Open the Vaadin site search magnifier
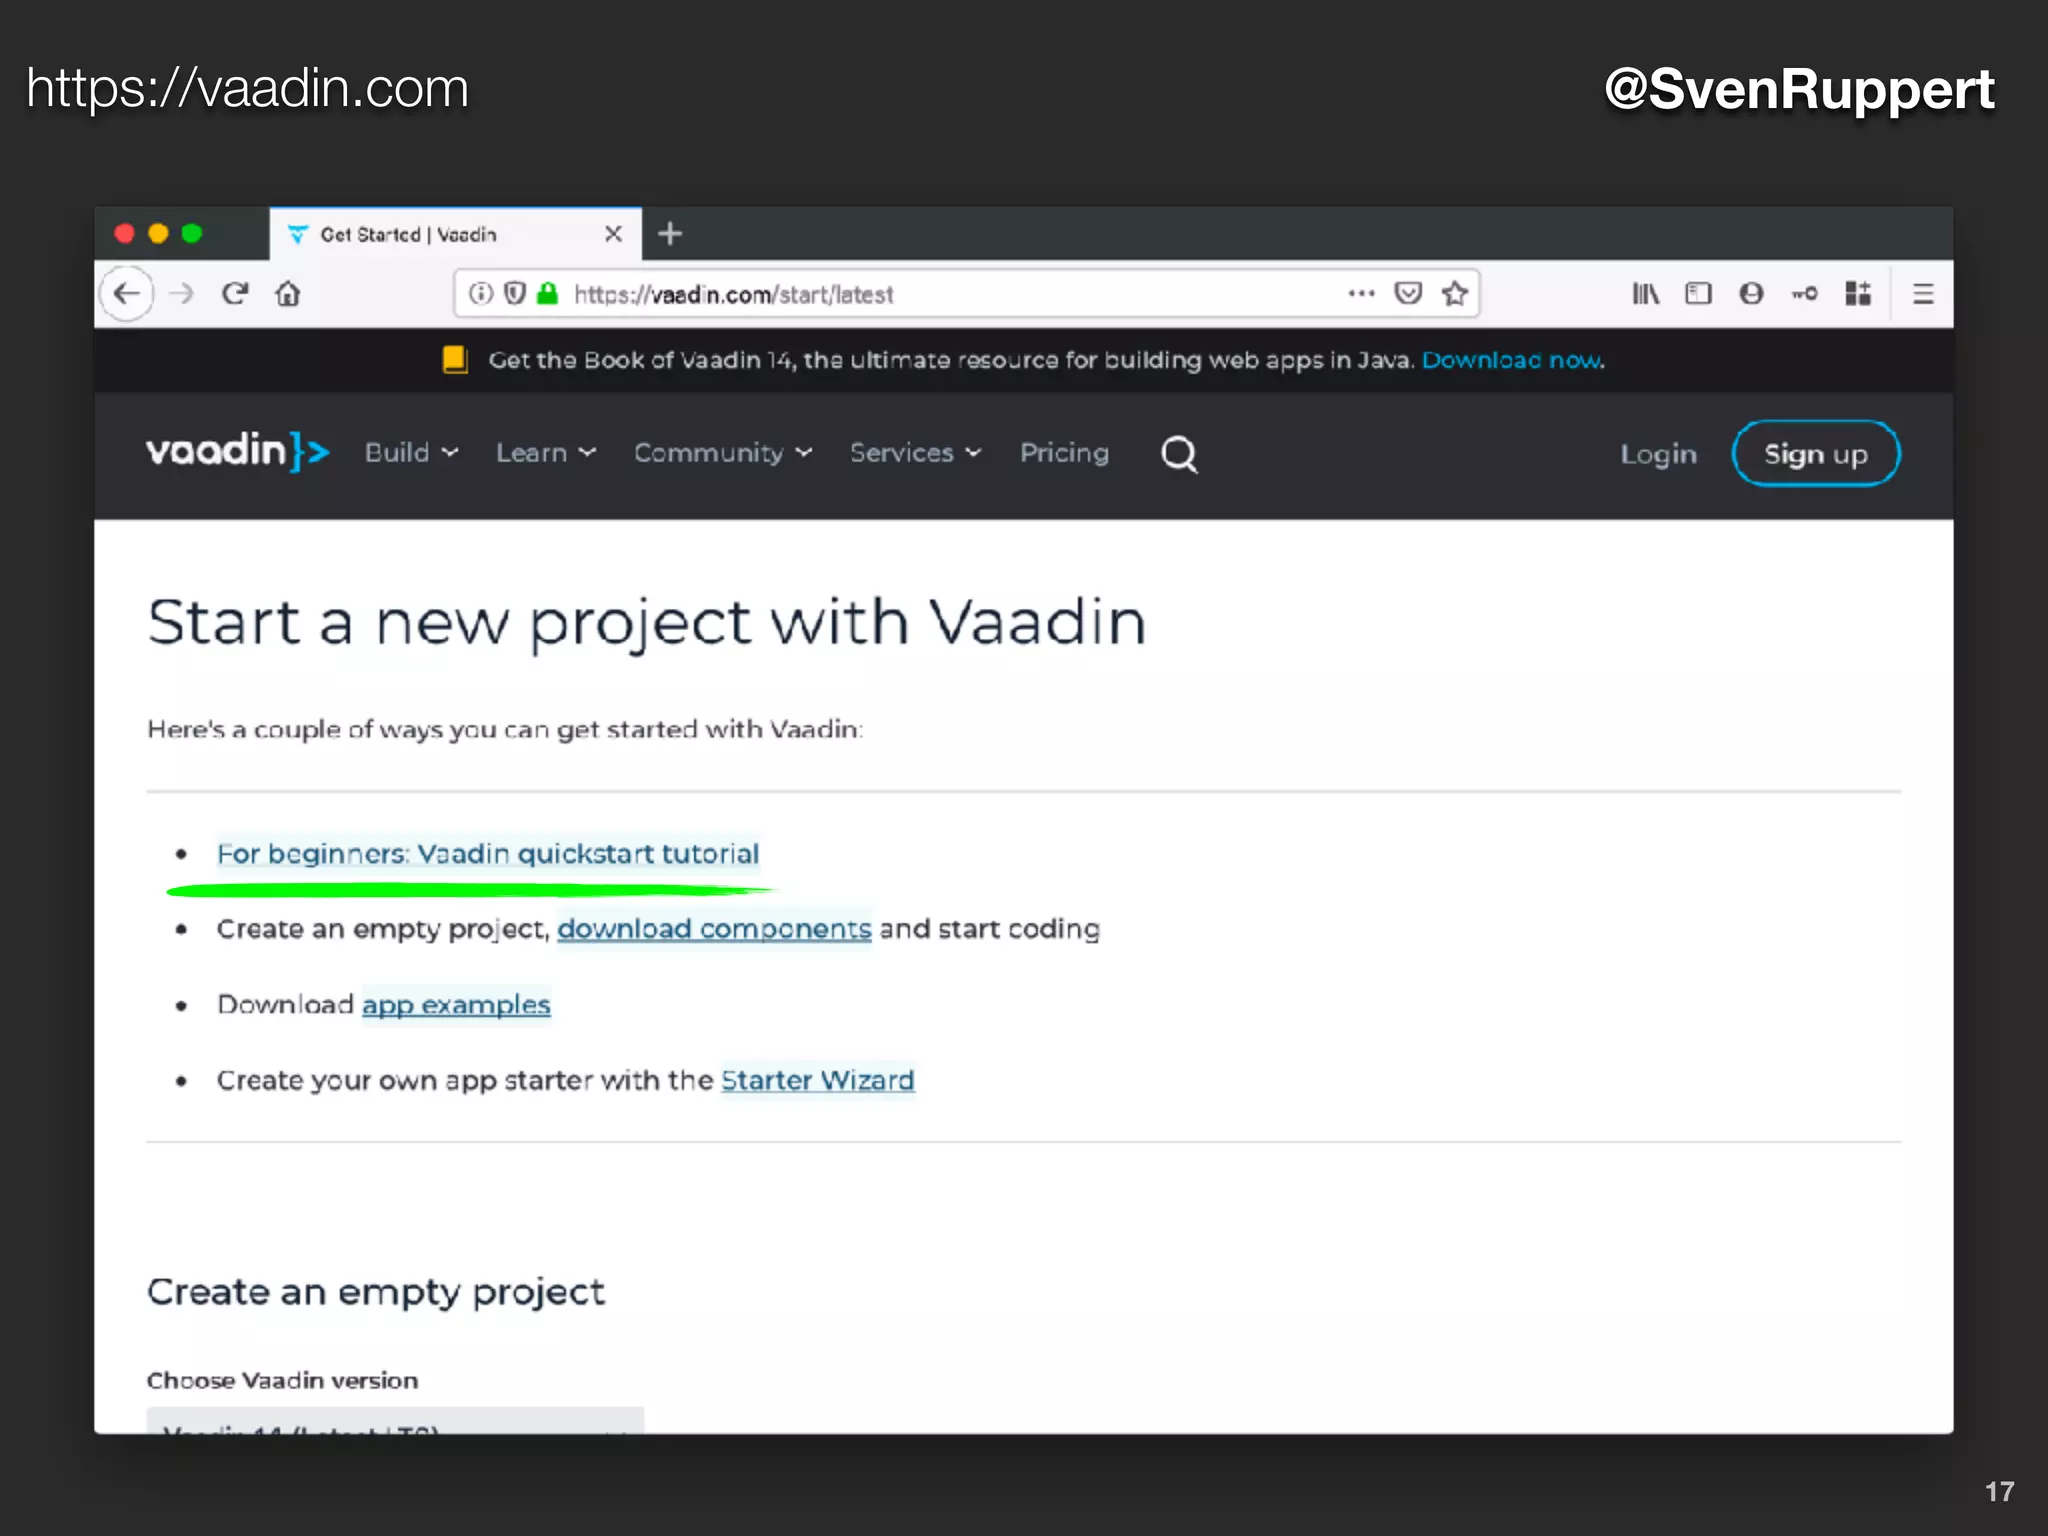Screen dimensions: 2048x1536 pos(1179,454)
